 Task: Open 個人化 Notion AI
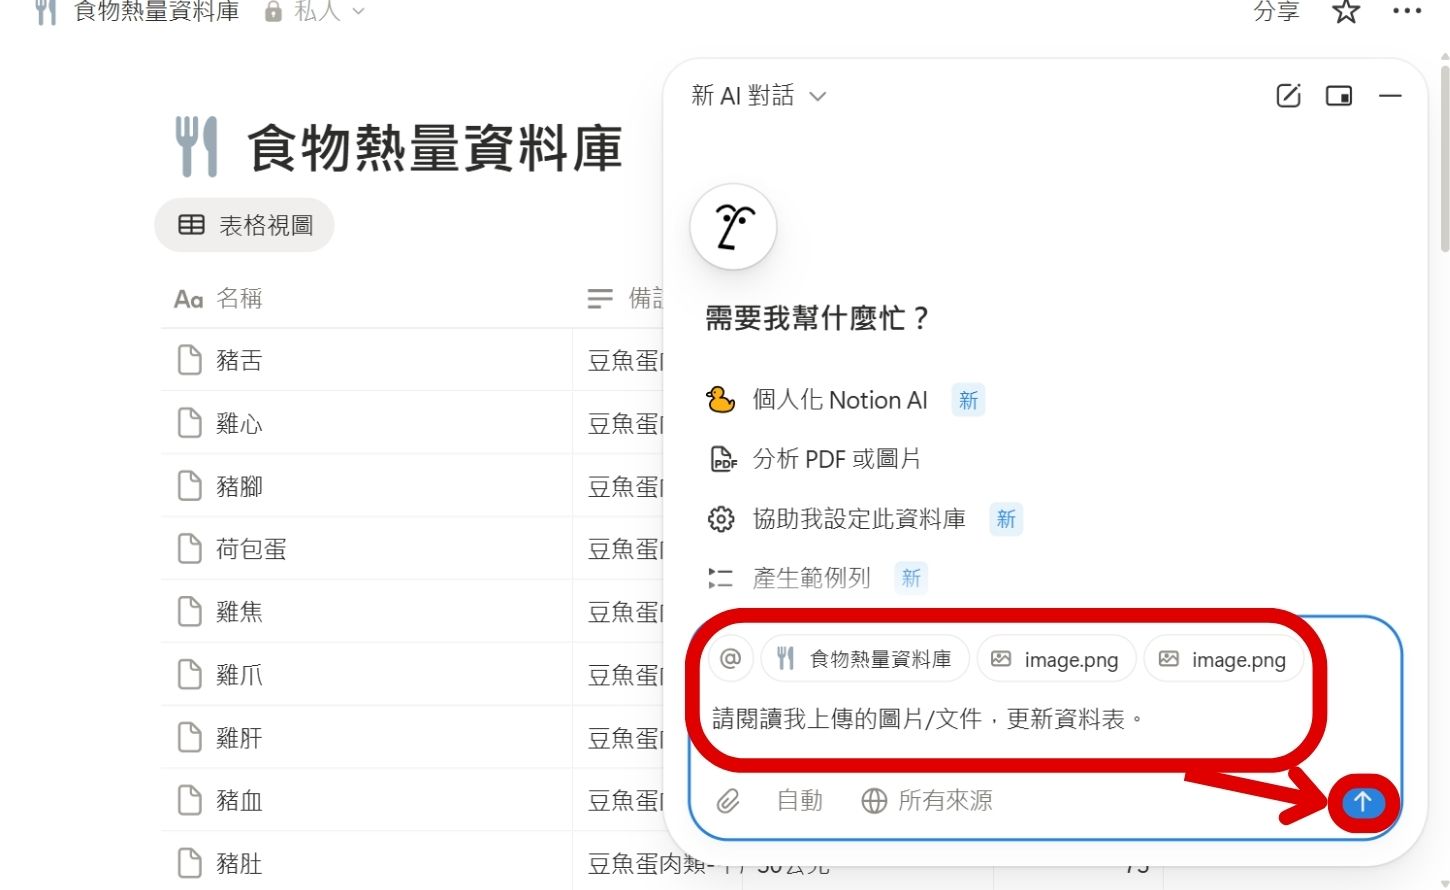click(840, 399)
